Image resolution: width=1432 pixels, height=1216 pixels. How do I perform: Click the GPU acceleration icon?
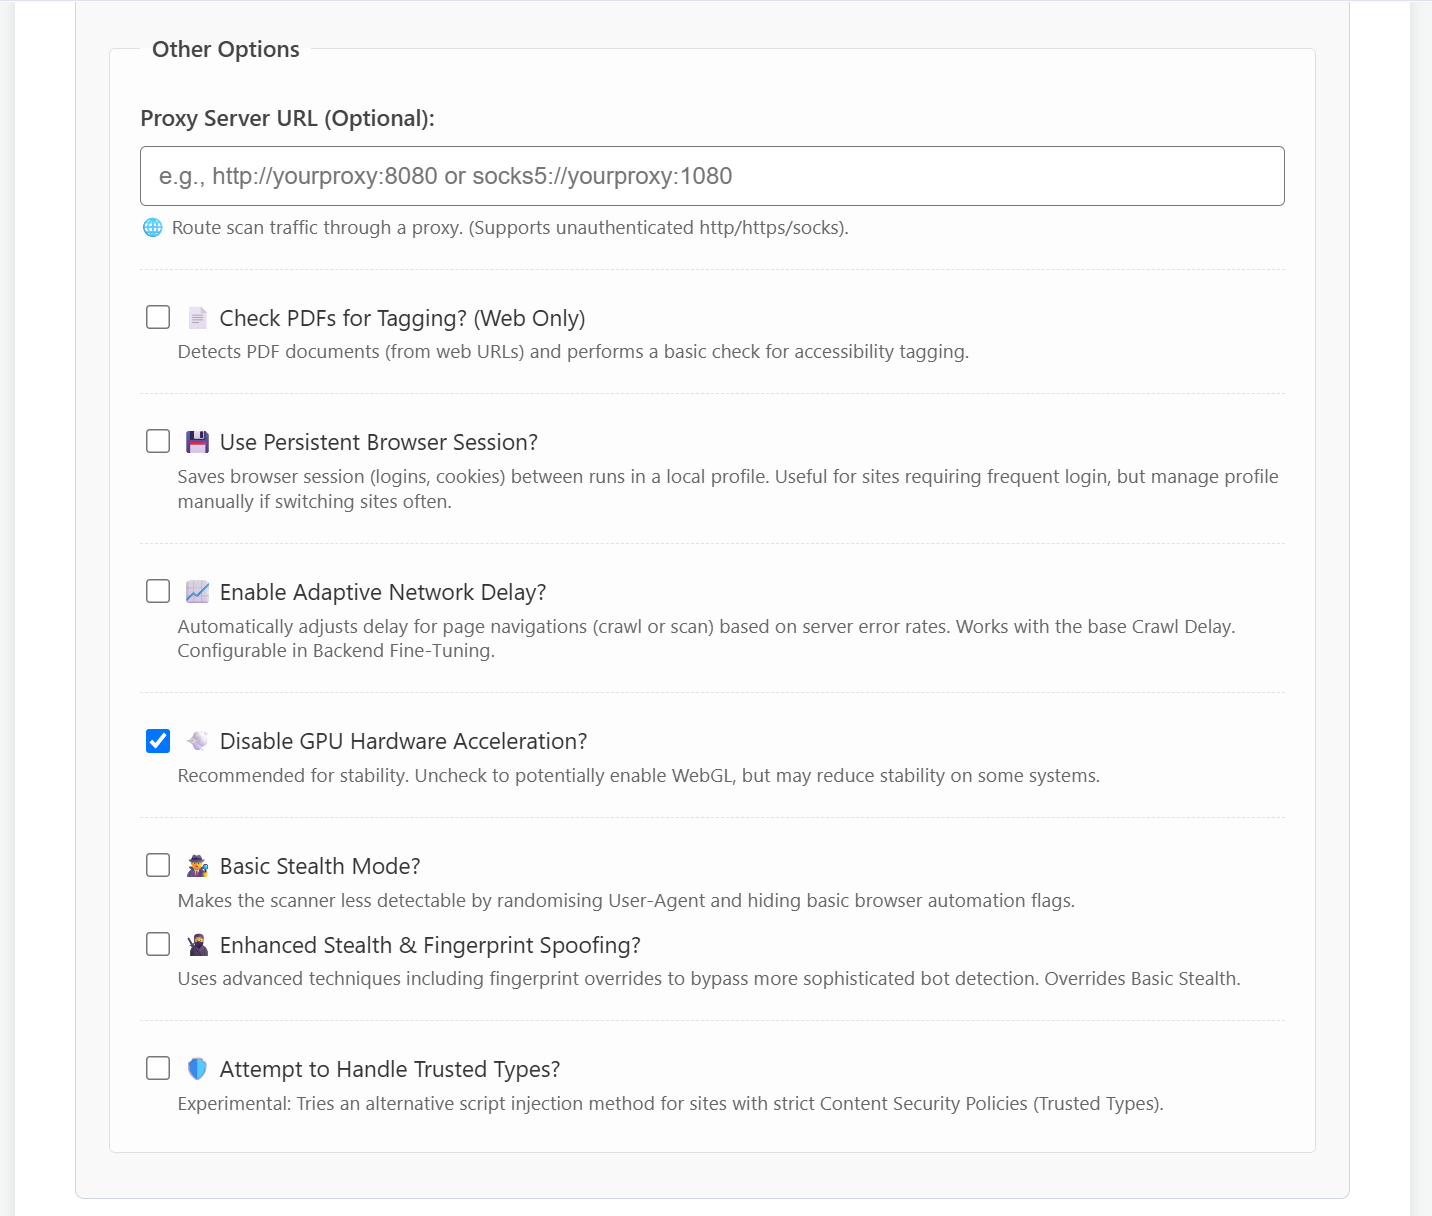[x=198, y=741]
